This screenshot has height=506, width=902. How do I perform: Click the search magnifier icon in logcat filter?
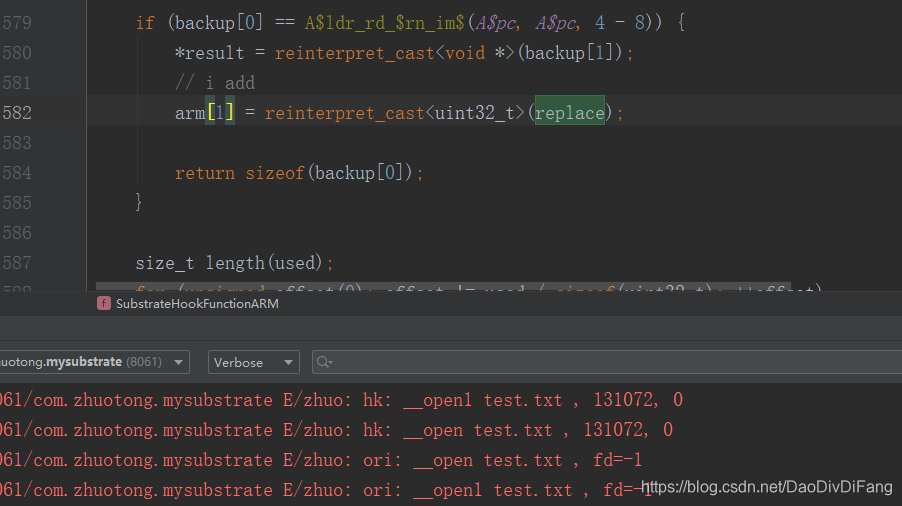(324, 362)
